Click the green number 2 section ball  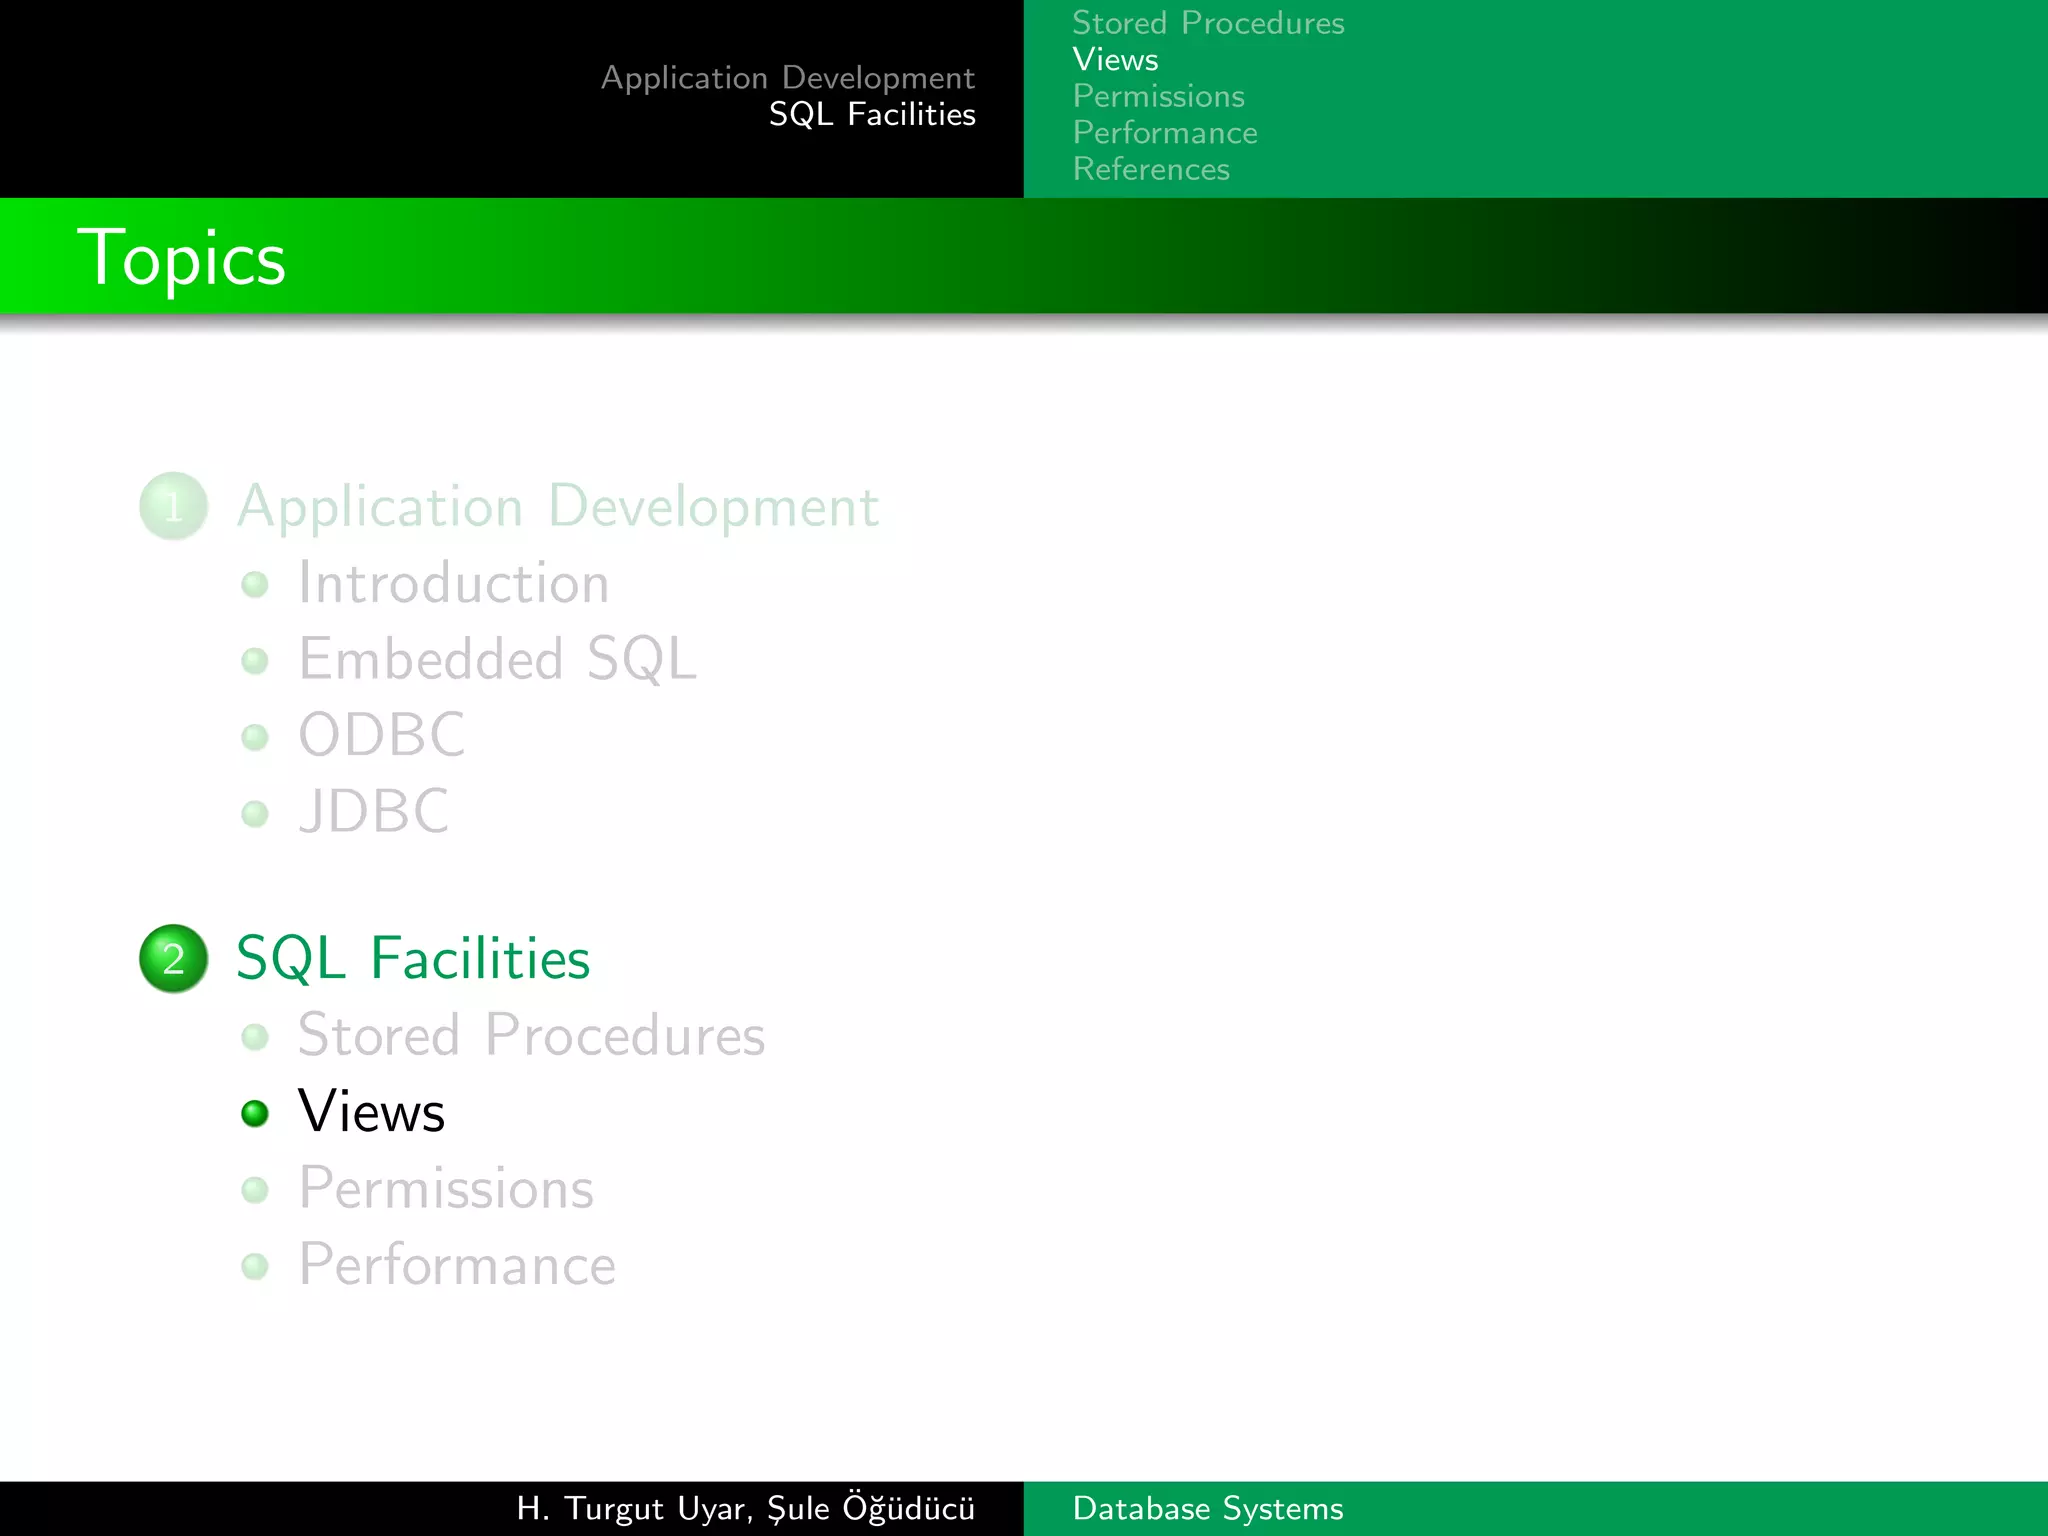173,958
